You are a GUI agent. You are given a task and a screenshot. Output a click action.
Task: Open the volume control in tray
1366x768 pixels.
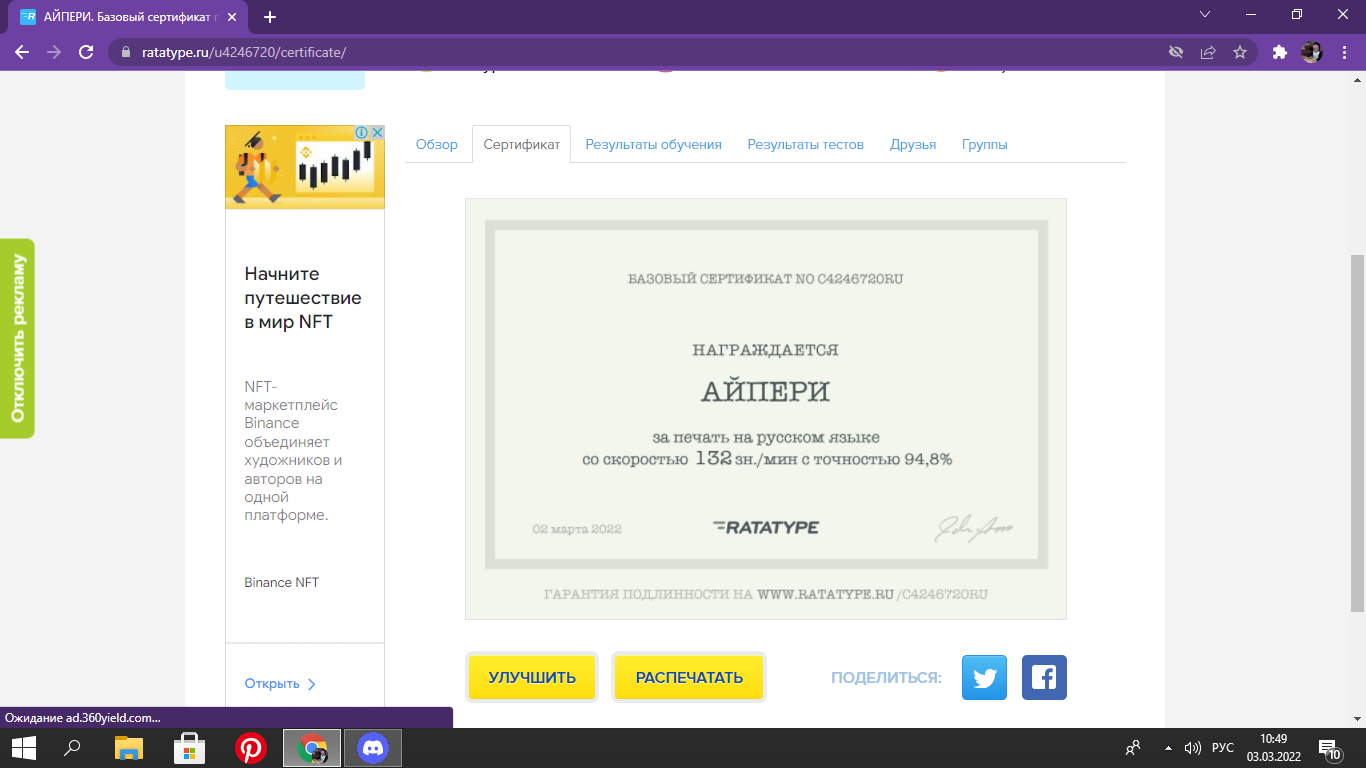(1192, 748)
